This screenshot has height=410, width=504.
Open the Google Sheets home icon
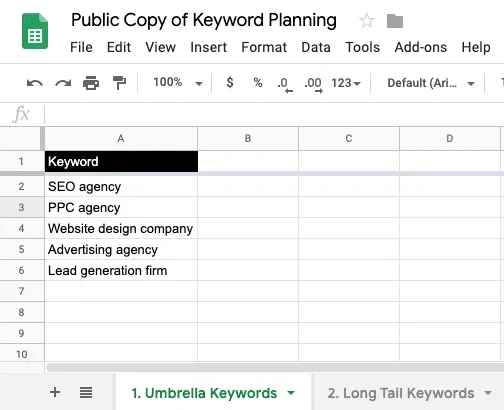point(35,31)
